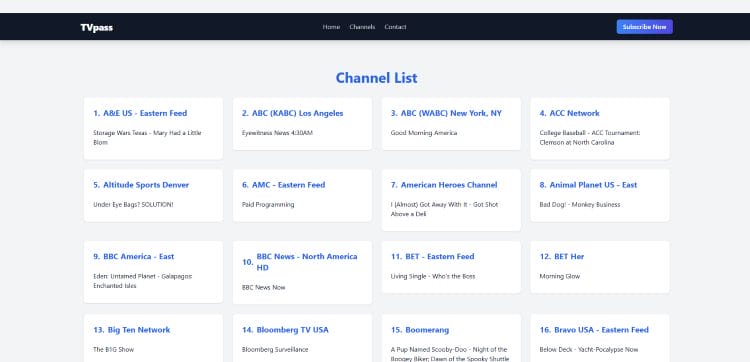This screenshot has width=750, height=362.
Task: Click the Subscribe Now button
Action: click(x=644, y=27)
